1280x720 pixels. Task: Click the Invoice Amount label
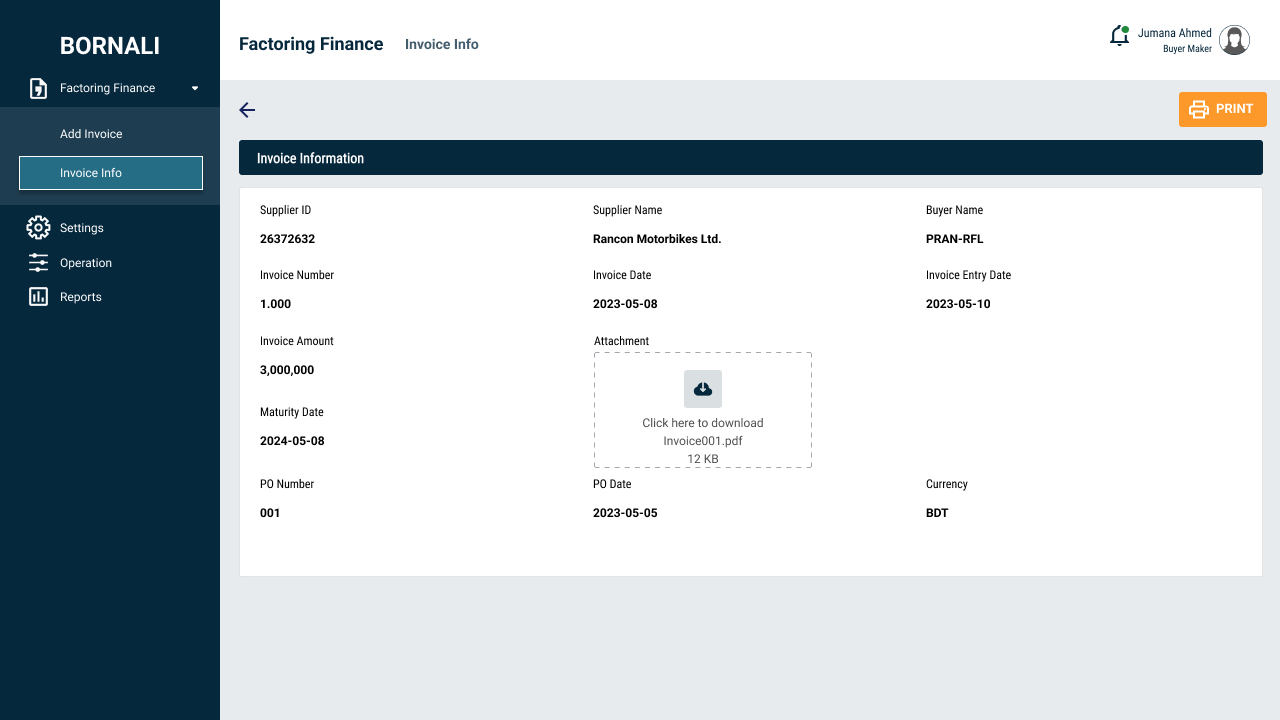coord(297,341)
